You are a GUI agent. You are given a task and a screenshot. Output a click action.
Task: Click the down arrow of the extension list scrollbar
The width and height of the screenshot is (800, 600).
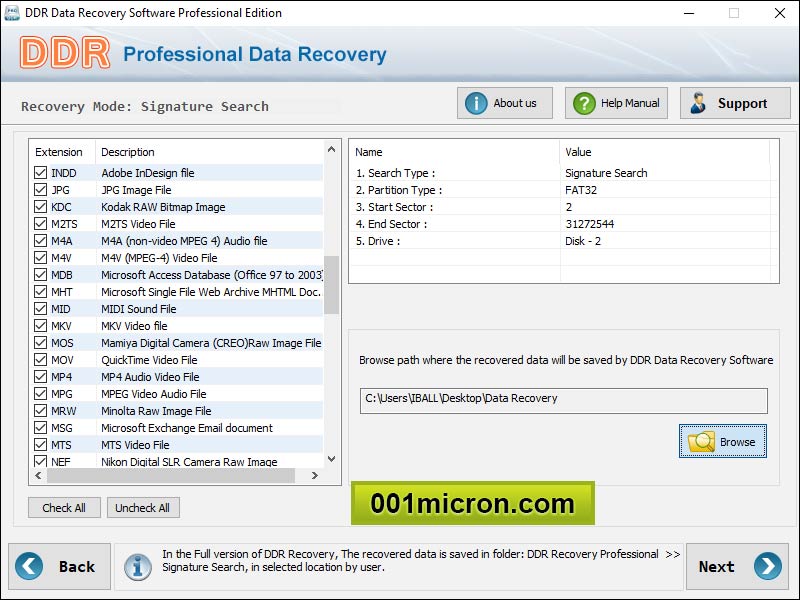(331, 459)
